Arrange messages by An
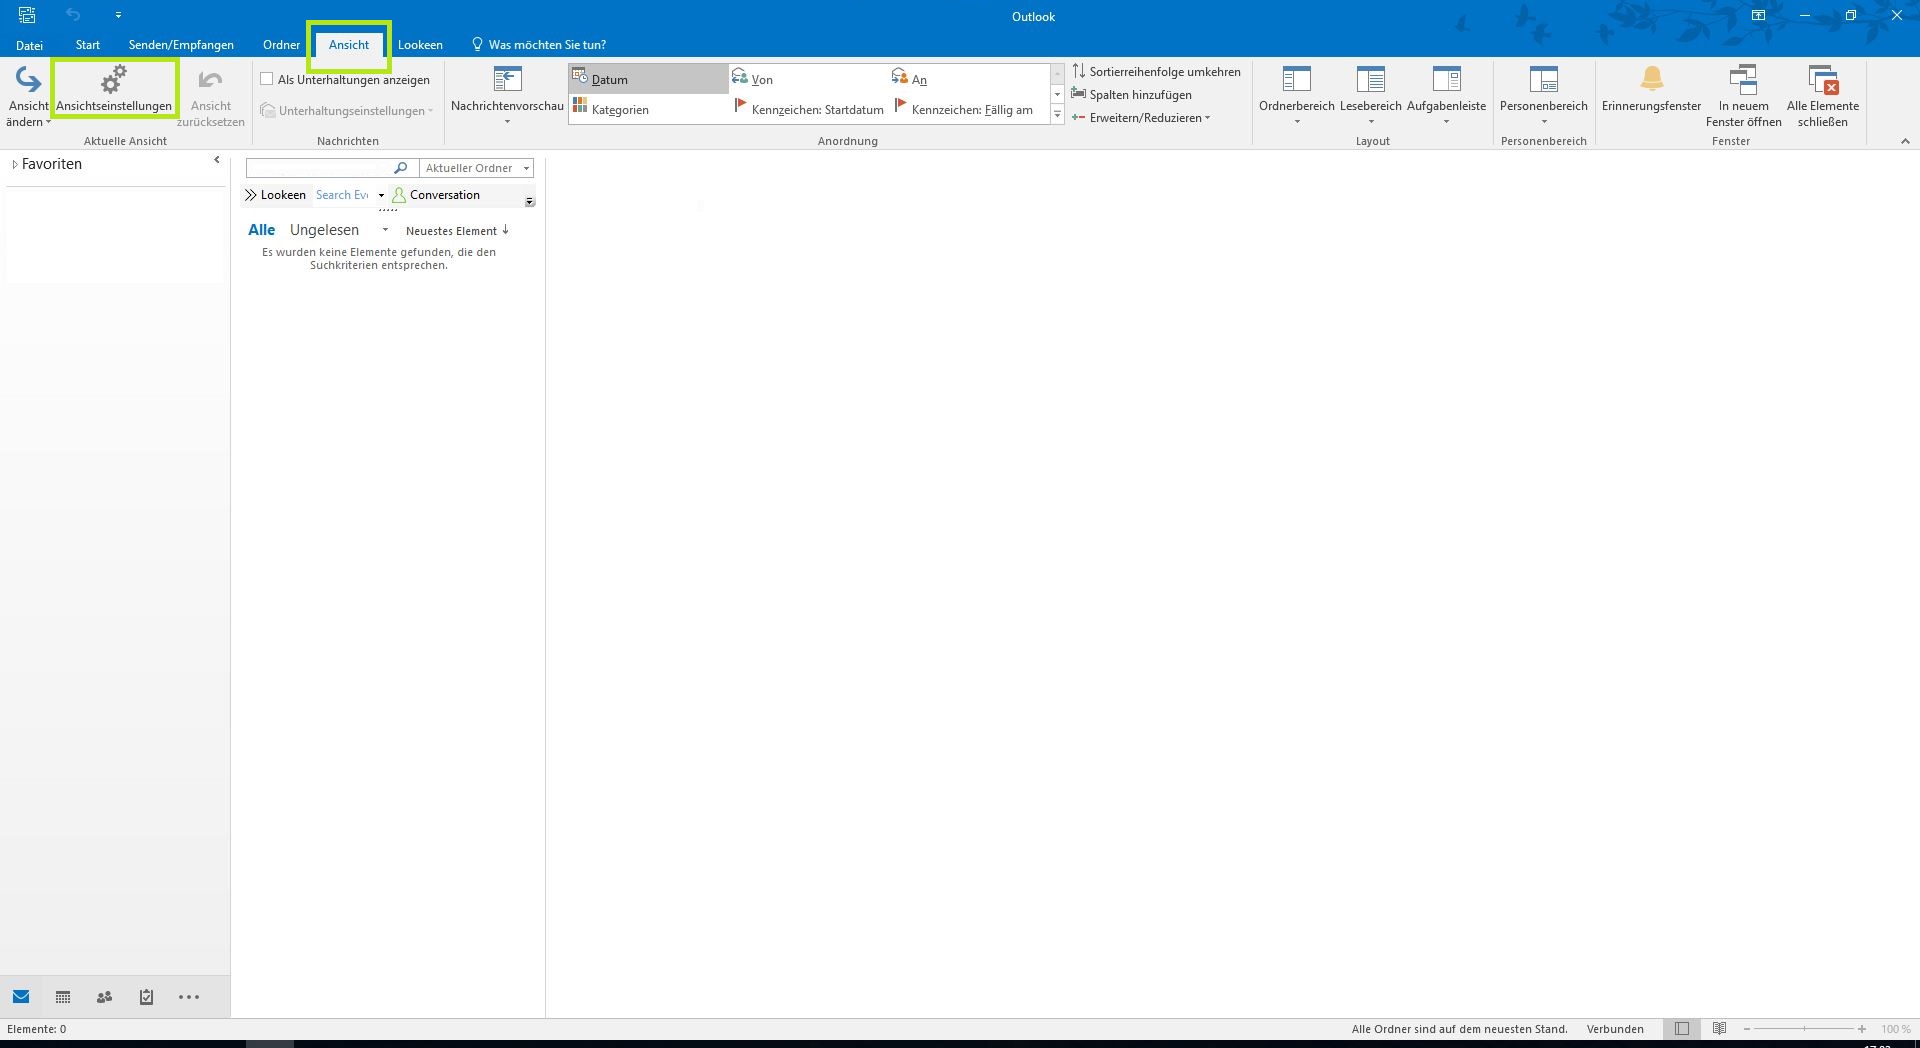The height and width of the screenshot is (1048, 1920). coord(968,79)
